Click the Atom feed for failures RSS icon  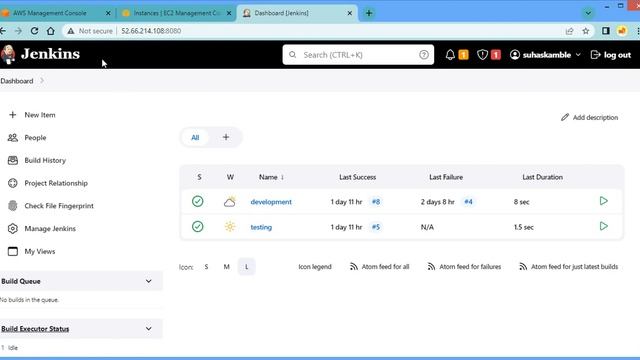pyautogui.click(x=431, y=267)
